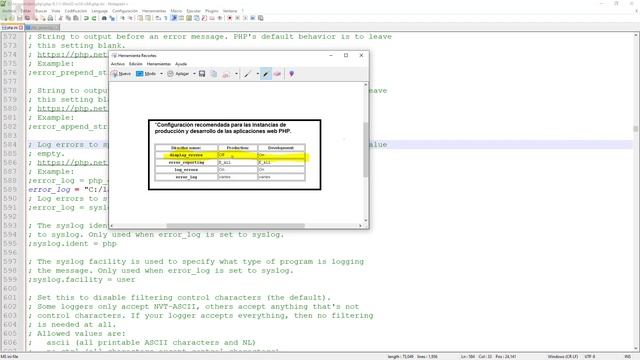
Task: Open the Macro menu in Notepad++
Action: (176, 11)
